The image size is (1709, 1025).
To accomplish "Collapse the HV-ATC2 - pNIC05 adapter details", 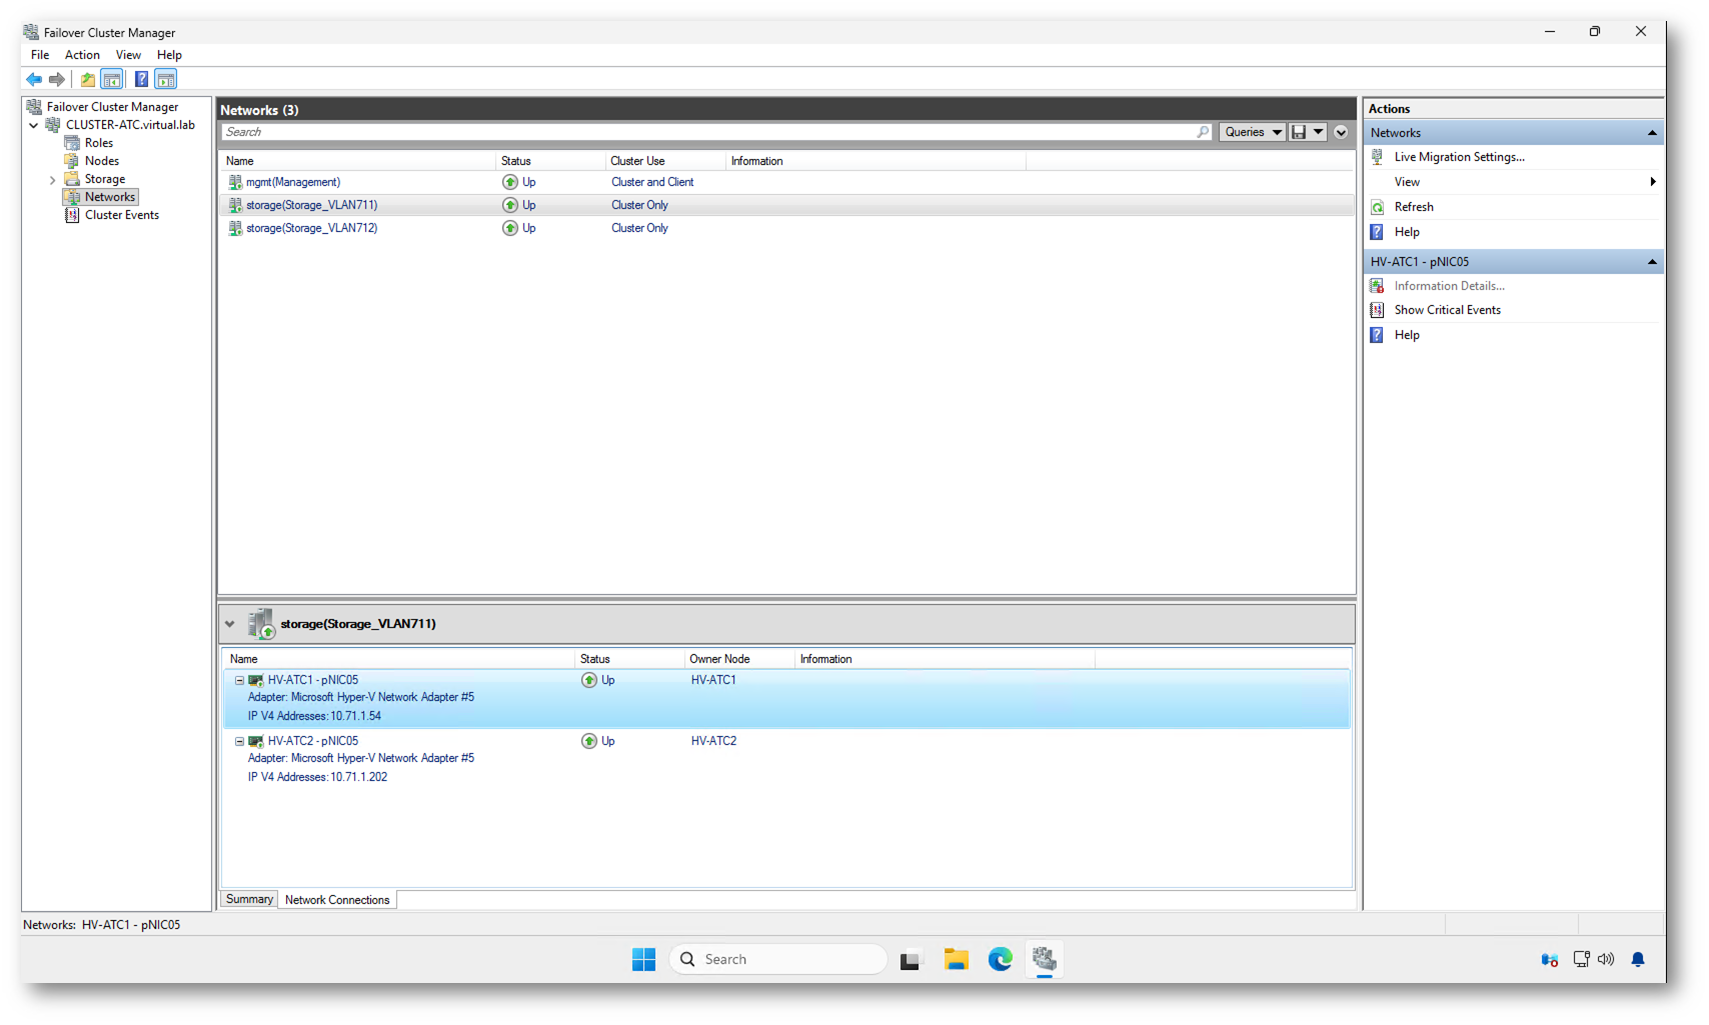I will click(x=239, y=741).
